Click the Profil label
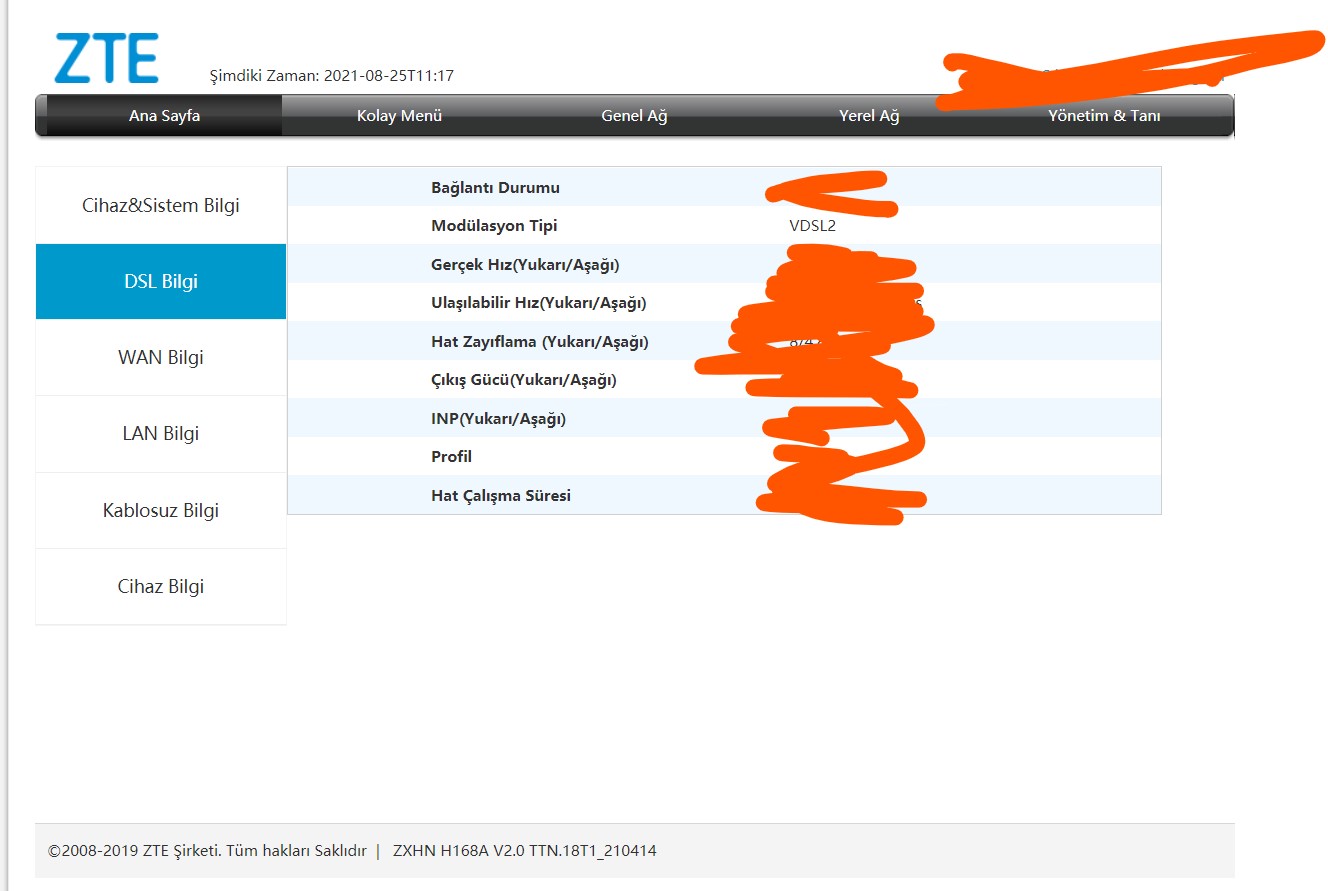The height and width of the screenshot is (891, 1328). (451, 457)
